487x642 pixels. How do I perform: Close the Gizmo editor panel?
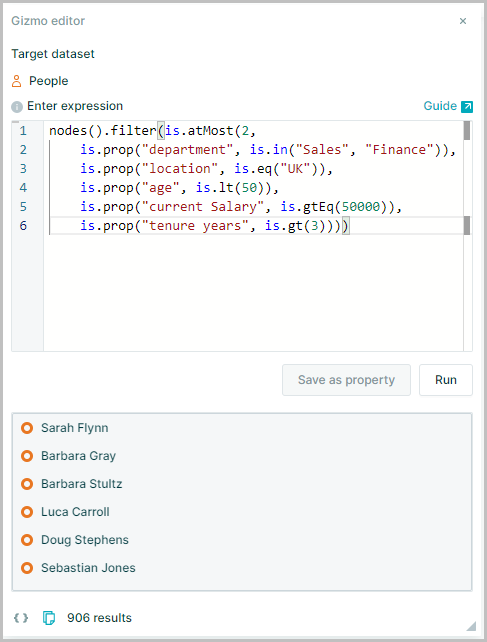coord(463,21)
